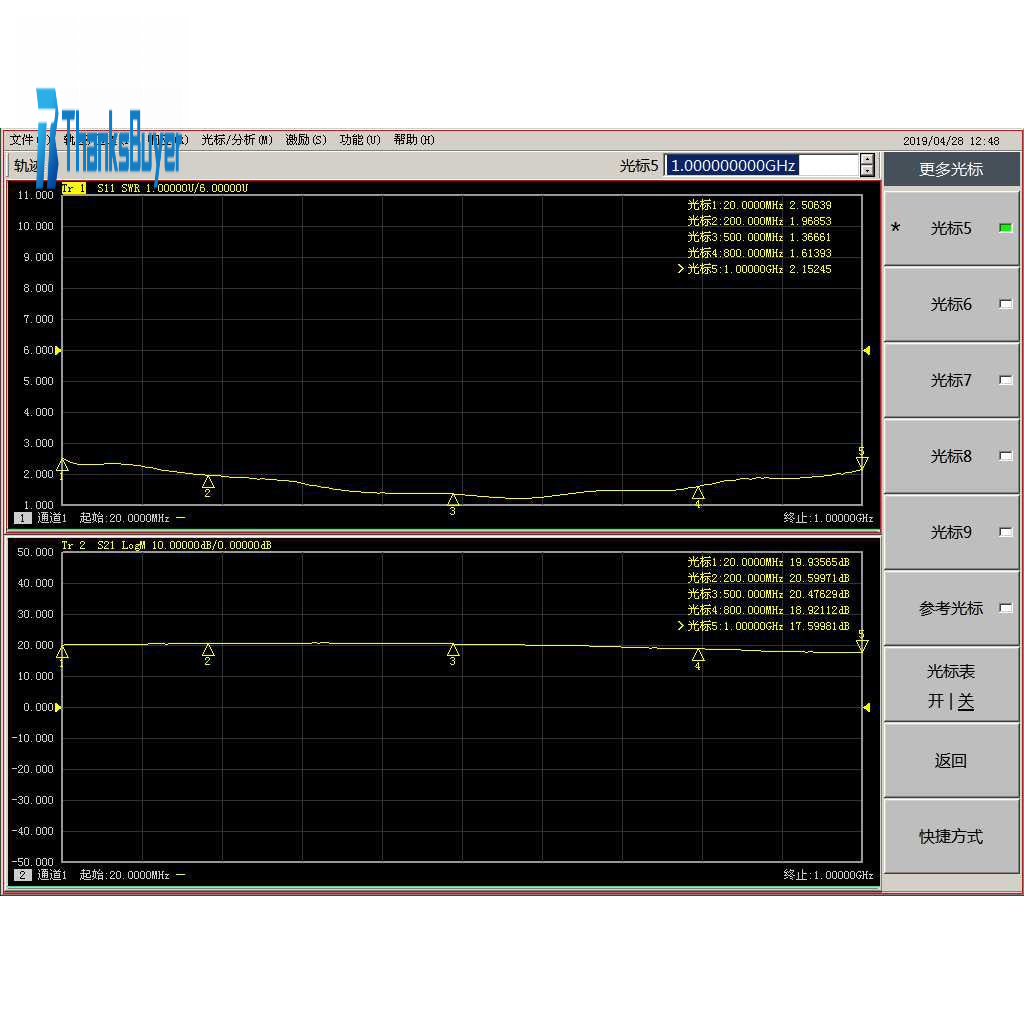Select marker 3 triangle on the S11 SWR trace
The image size is (1024, 1024).
click(453, 500)
